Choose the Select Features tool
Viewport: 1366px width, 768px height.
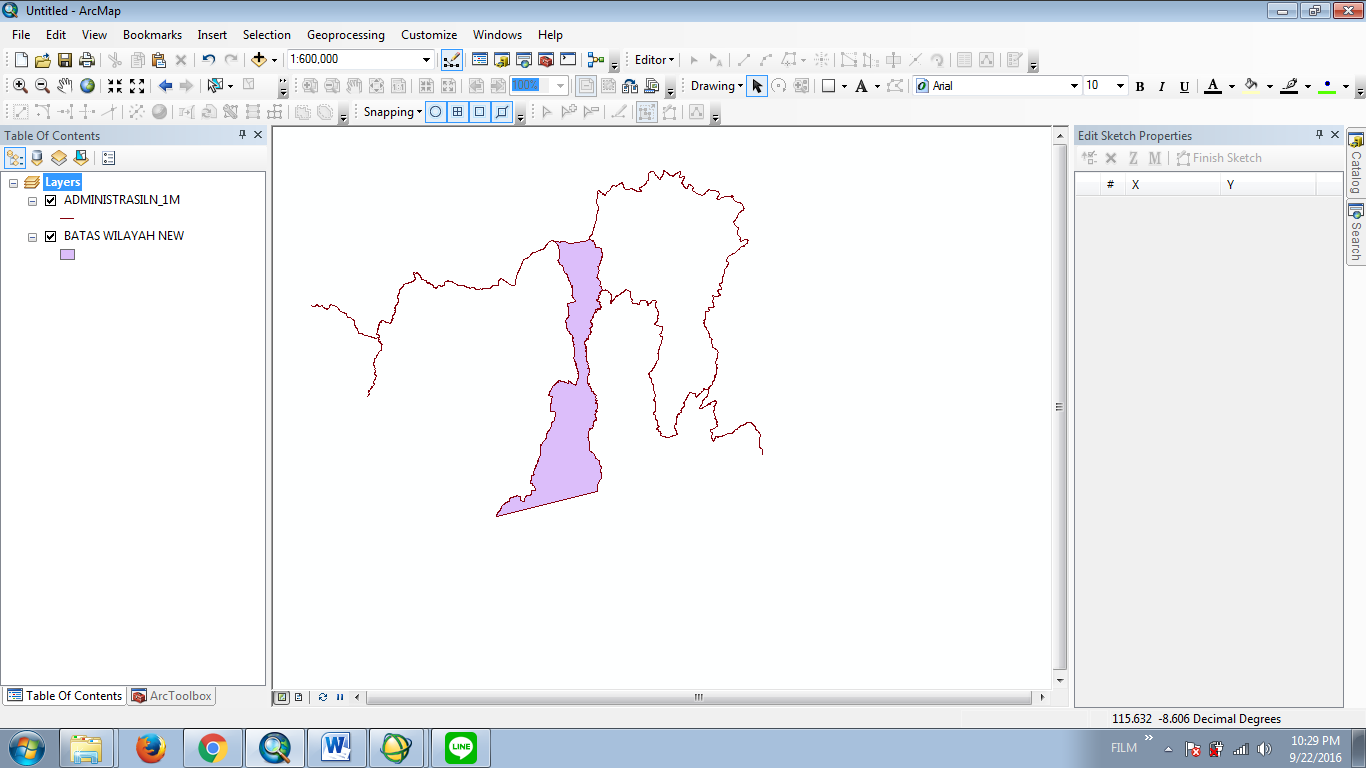[215, 86]
